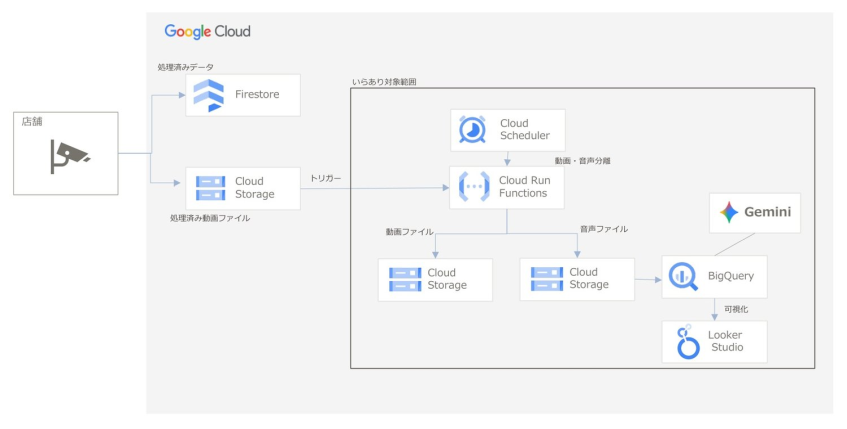Click the Cloud Scheduler clock icon
The height and width of the screenshot is (429, 847).
coord(472,130)
